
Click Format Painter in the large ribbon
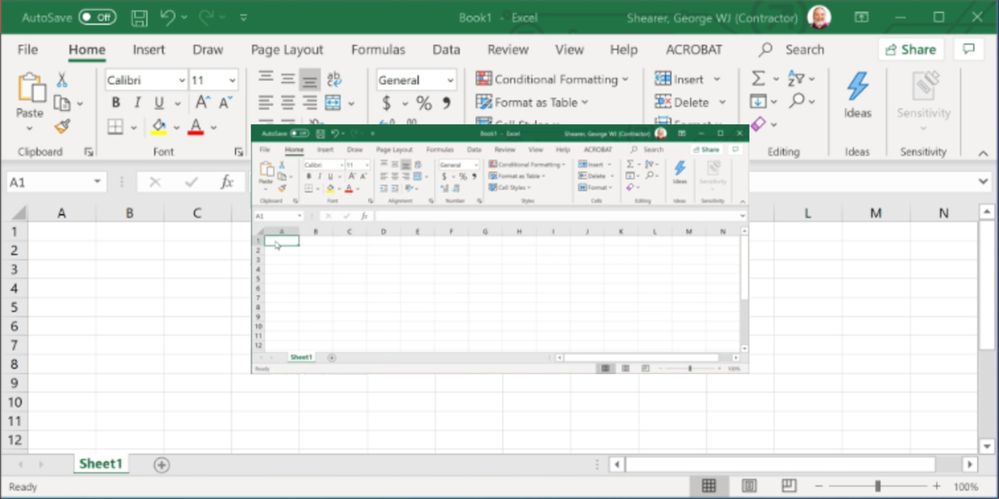[62, 127]
